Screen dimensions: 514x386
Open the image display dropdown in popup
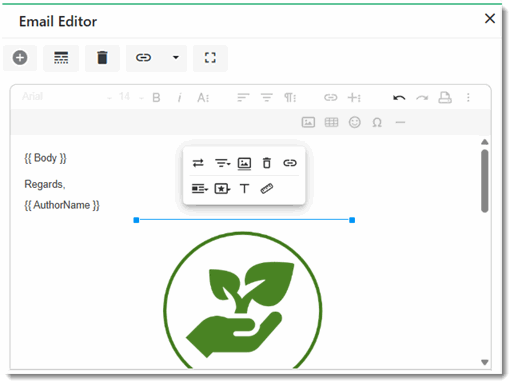pyautogui.click(x=200, y=189)
